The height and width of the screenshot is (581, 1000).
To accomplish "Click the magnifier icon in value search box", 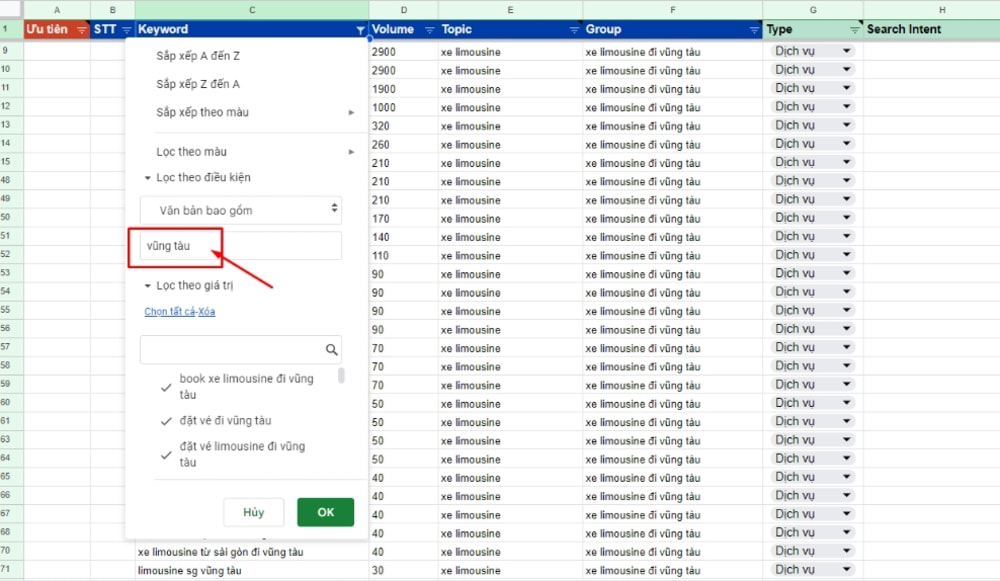I will click(332, 349).
